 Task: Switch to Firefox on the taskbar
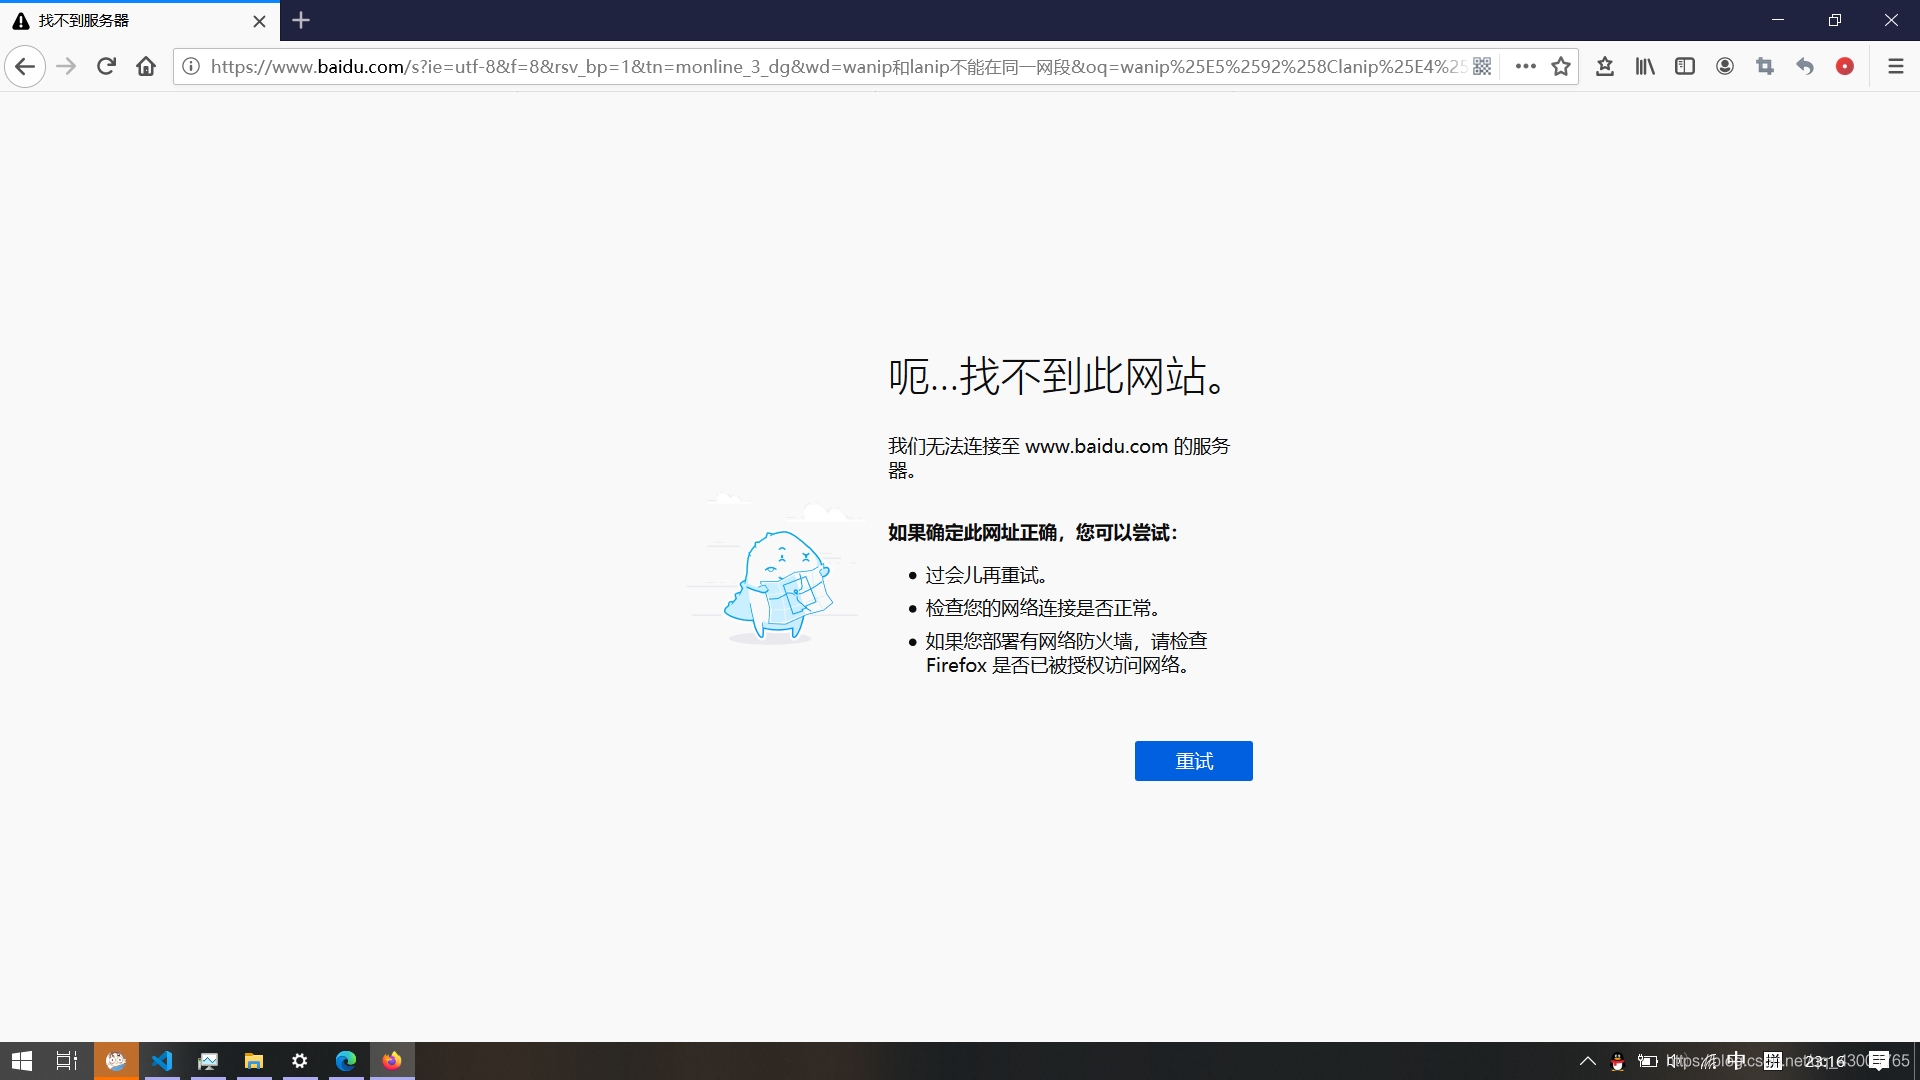click(x=392, y=1061)
